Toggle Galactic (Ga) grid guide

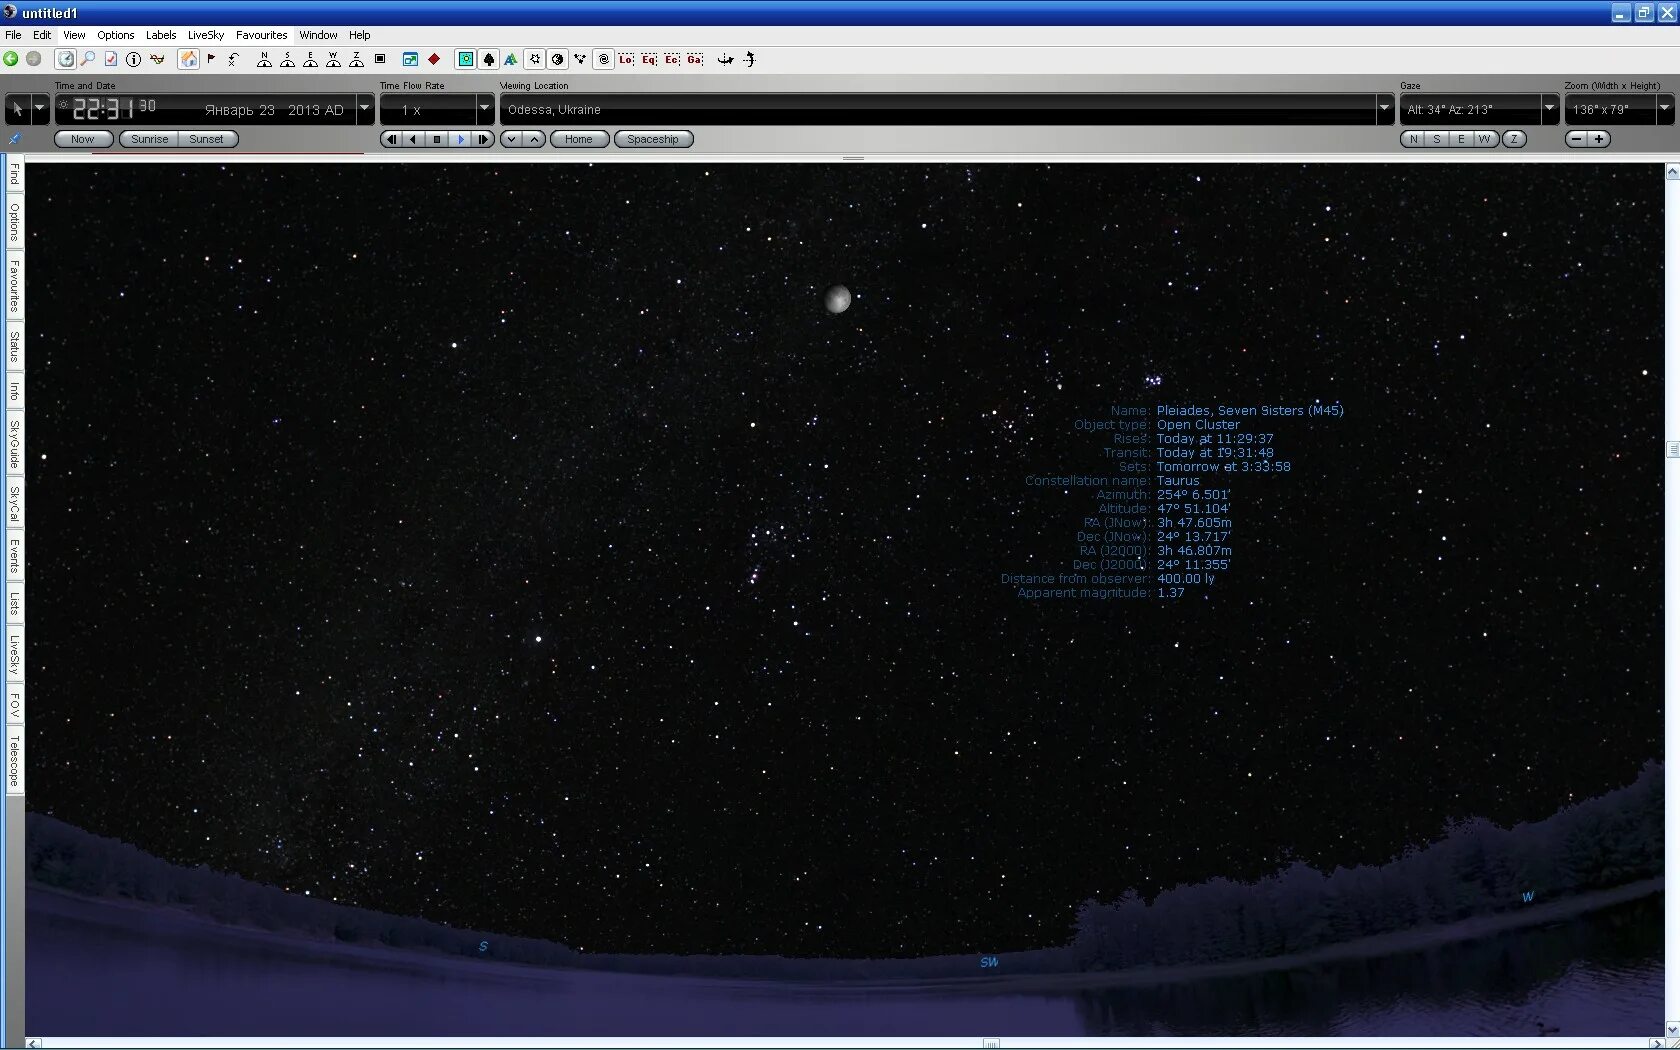695,59
